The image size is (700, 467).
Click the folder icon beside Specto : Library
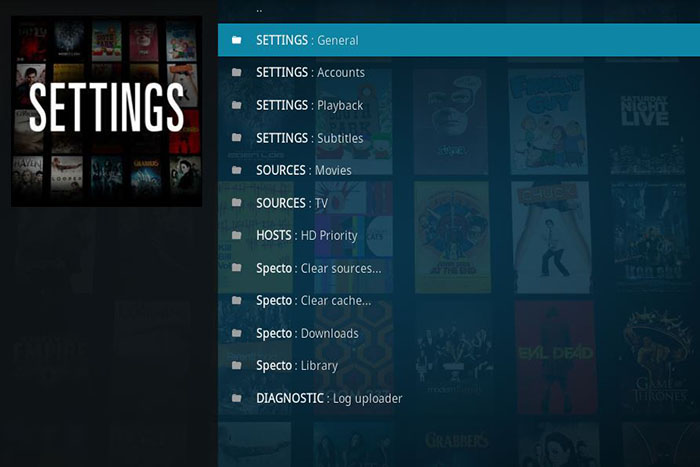coord(237,366)
